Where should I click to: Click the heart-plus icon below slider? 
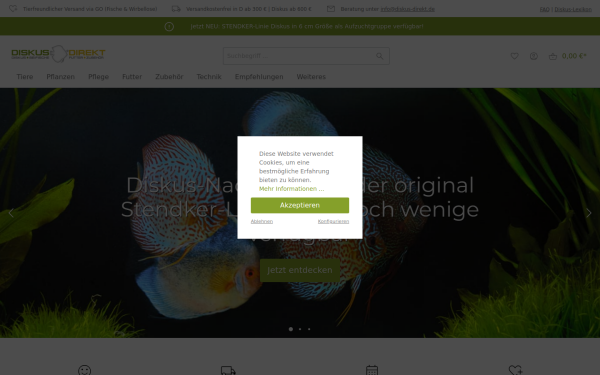click(x=515, y=370)
